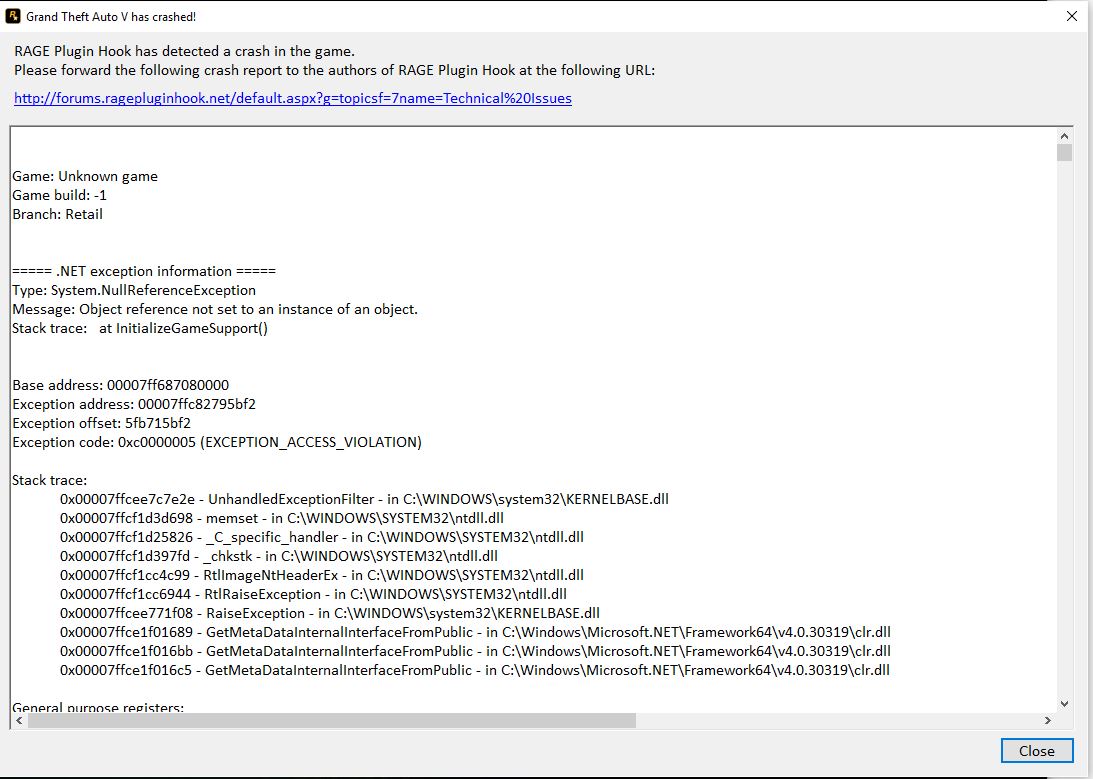Click the 'Base address' line in report
The height and width of the screenshot is (779, 1093).
point(121,385)
